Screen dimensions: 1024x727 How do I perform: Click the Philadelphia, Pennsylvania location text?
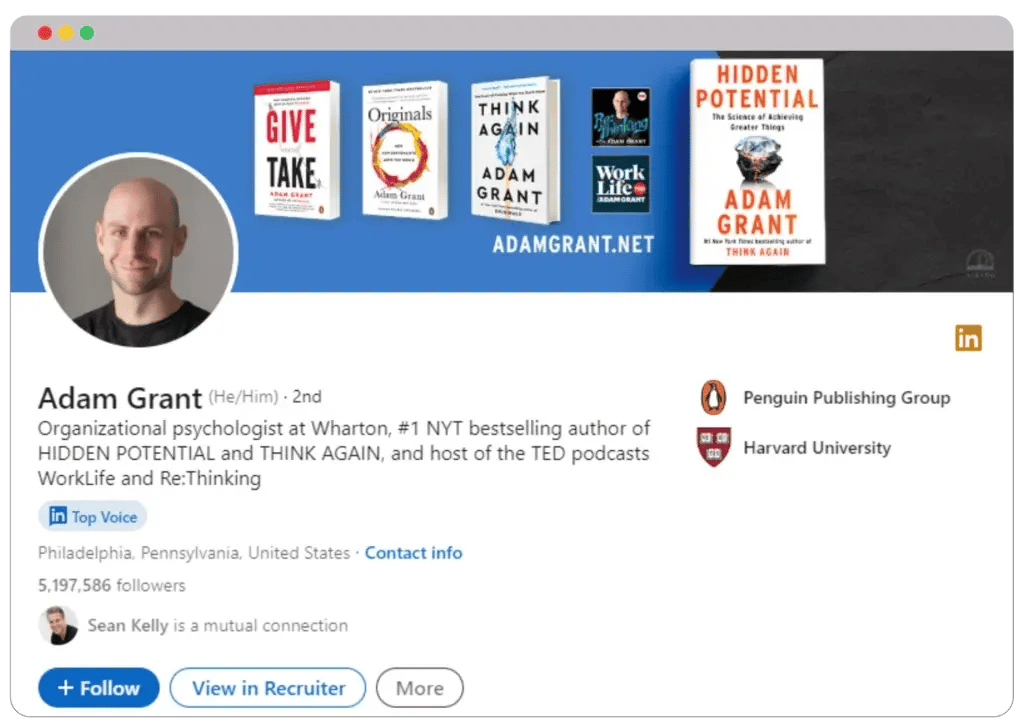click(194, 553)
